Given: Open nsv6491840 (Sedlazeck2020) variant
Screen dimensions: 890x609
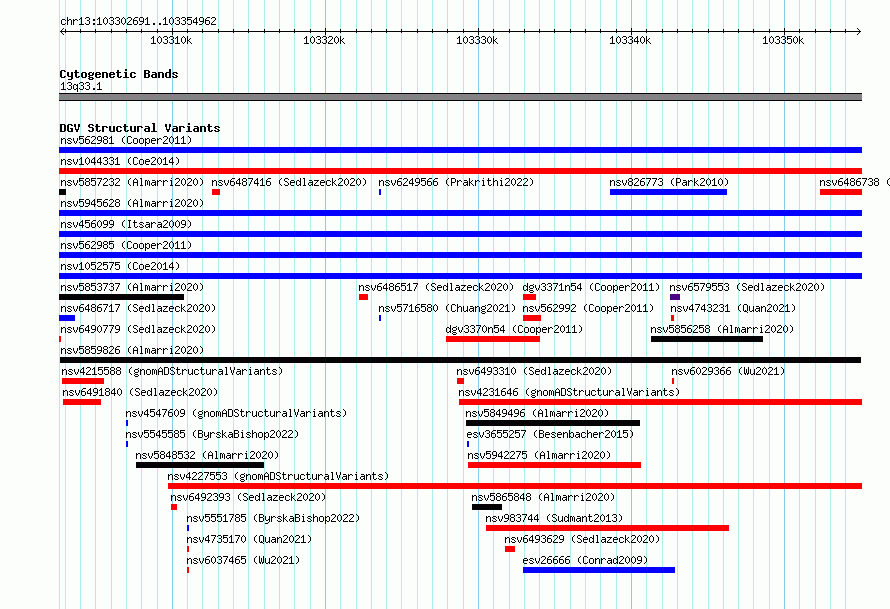Looking at the screenshot, I should tap(140, 392).
